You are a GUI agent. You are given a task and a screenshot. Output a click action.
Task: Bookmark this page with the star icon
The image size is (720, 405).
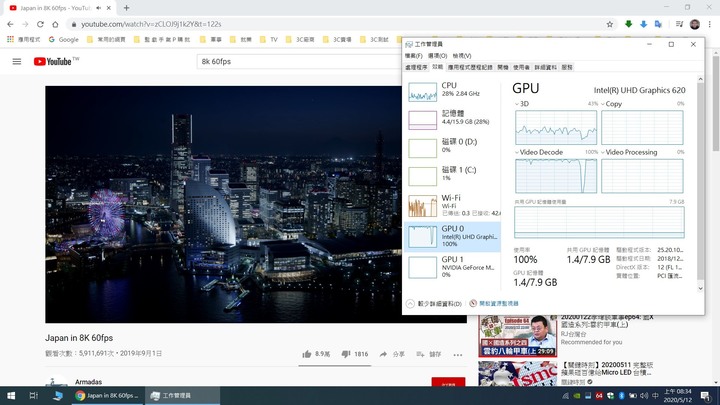610,23
